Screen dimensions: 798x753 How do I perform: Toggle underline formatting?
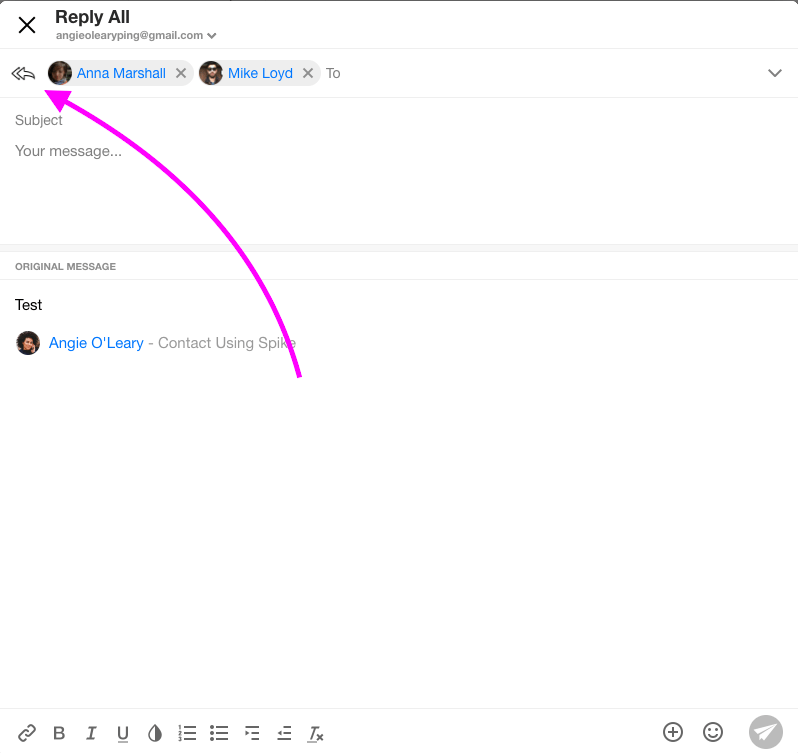[123, 734]
